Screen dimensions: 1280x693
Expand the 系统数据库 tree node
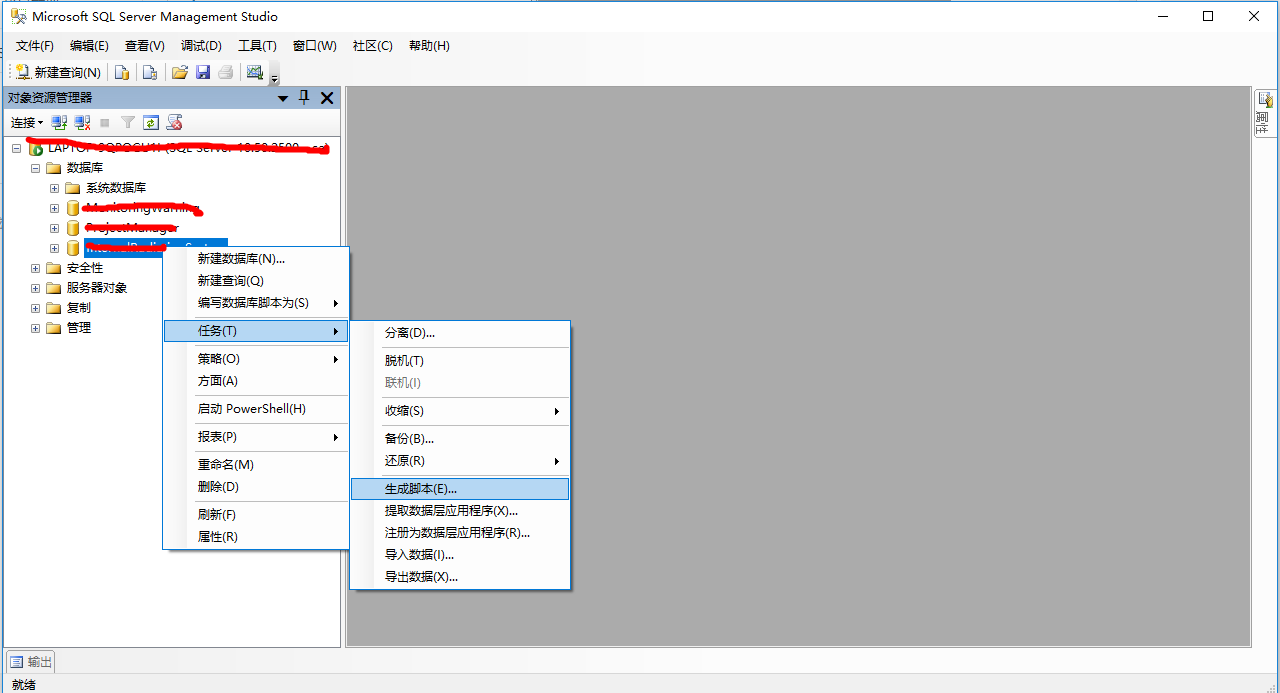[54, 187]
